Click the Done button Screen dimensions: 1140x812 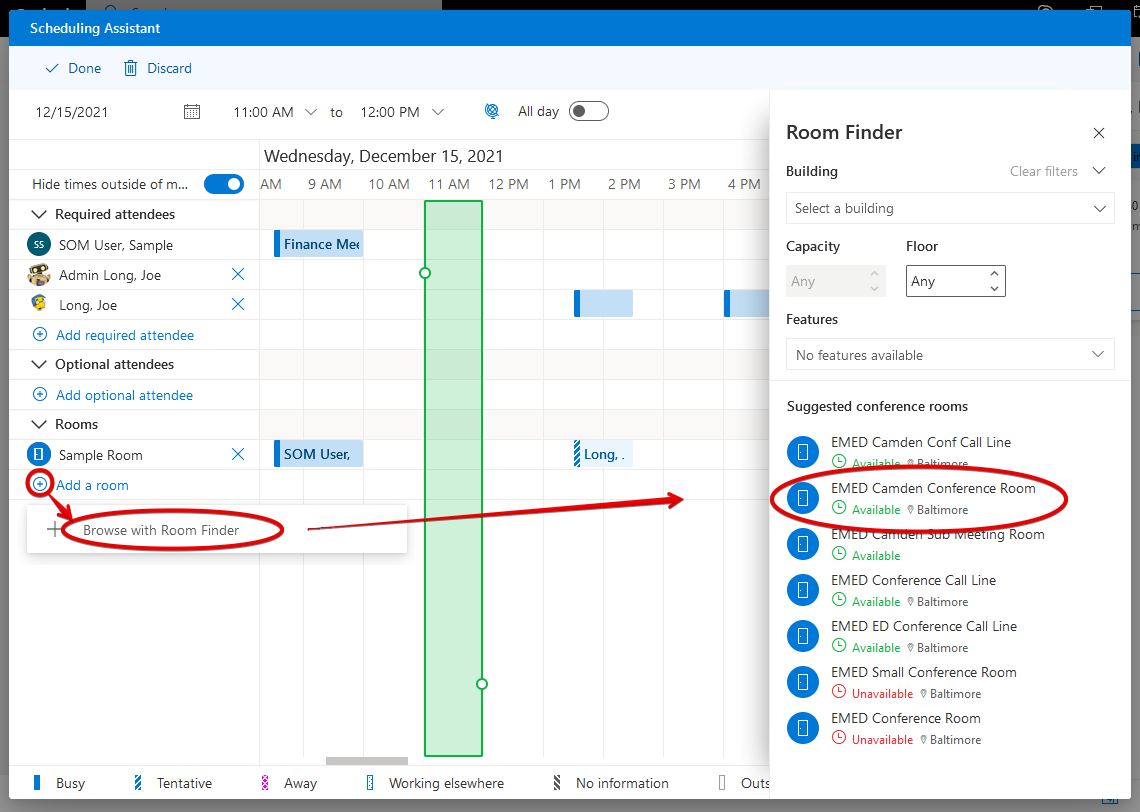tap(73, 68)
